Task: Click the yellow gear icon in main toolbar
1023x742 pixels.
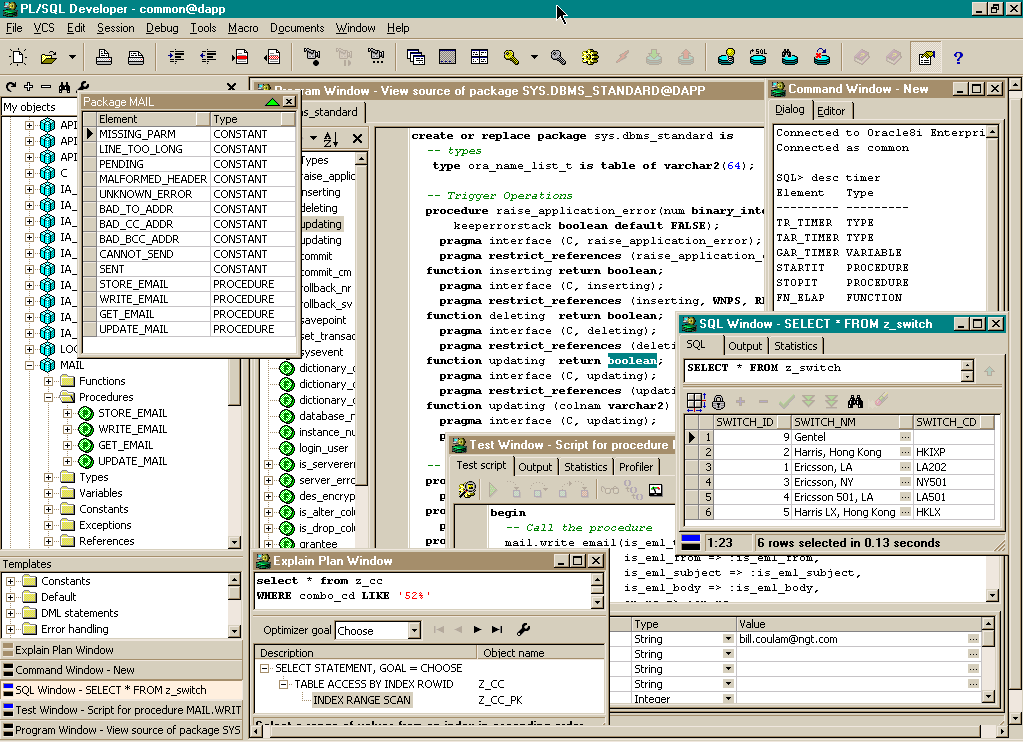Action: click(590, 57)
